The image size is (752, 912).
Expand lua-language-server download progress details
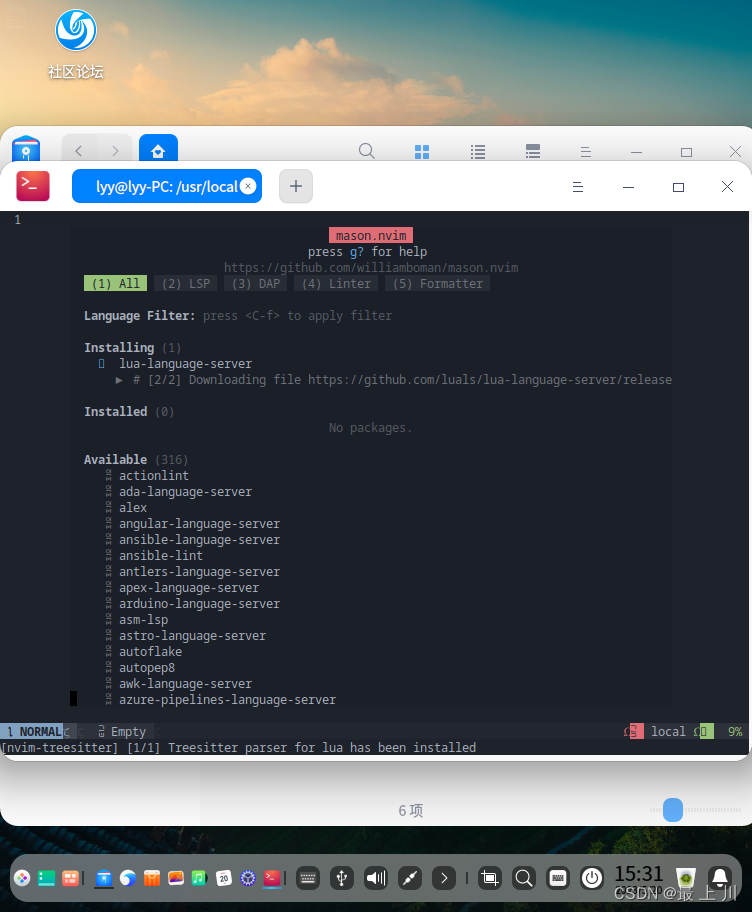(119, 380)
